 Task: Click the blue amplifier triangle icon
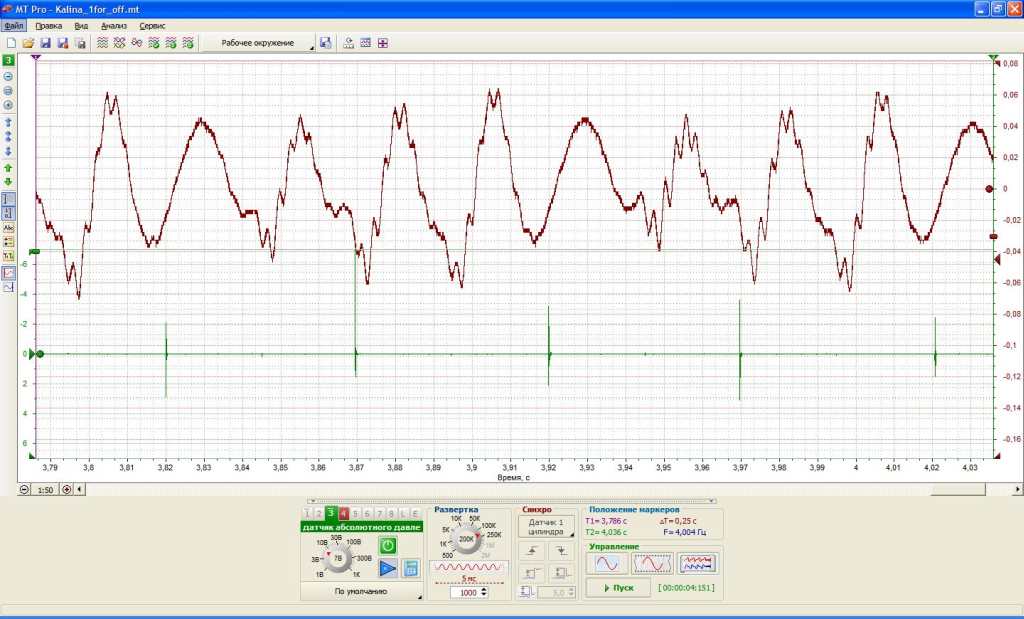[388, 568]
